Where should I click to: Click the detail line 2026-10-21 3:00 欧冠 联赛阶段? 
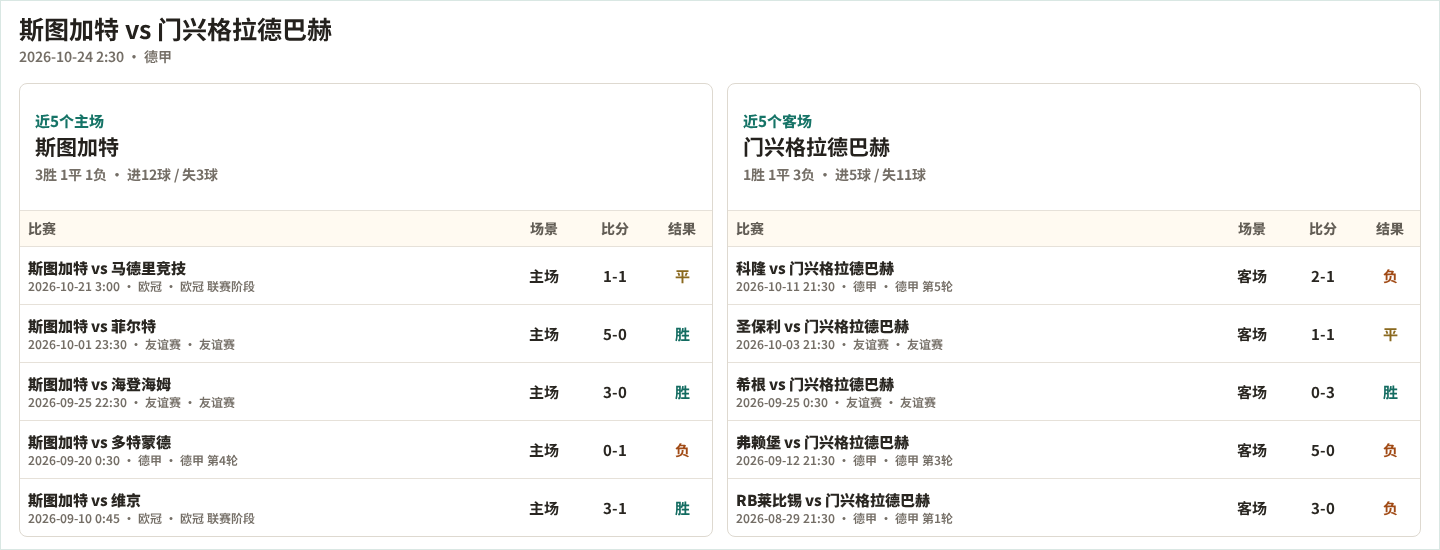(x=141, y=287)
